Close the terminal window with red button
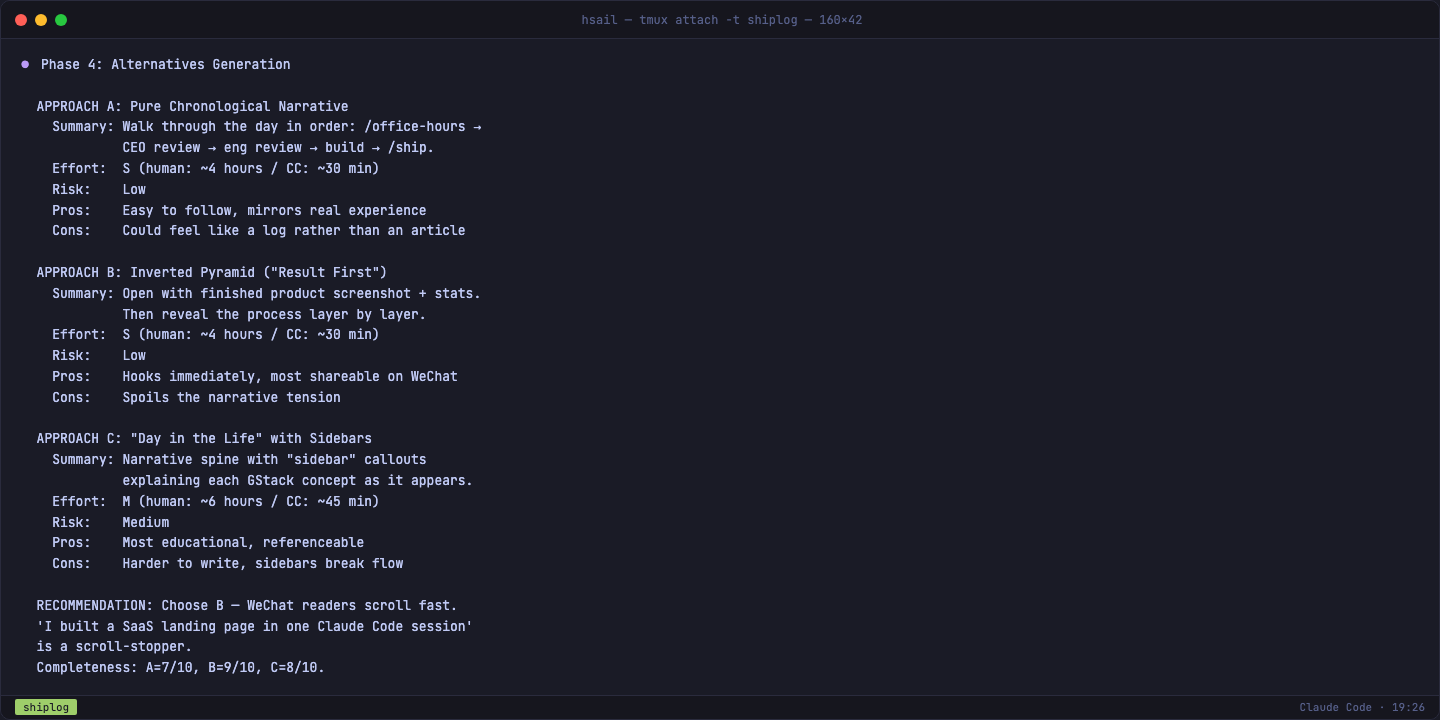 [x=21, y=20]
